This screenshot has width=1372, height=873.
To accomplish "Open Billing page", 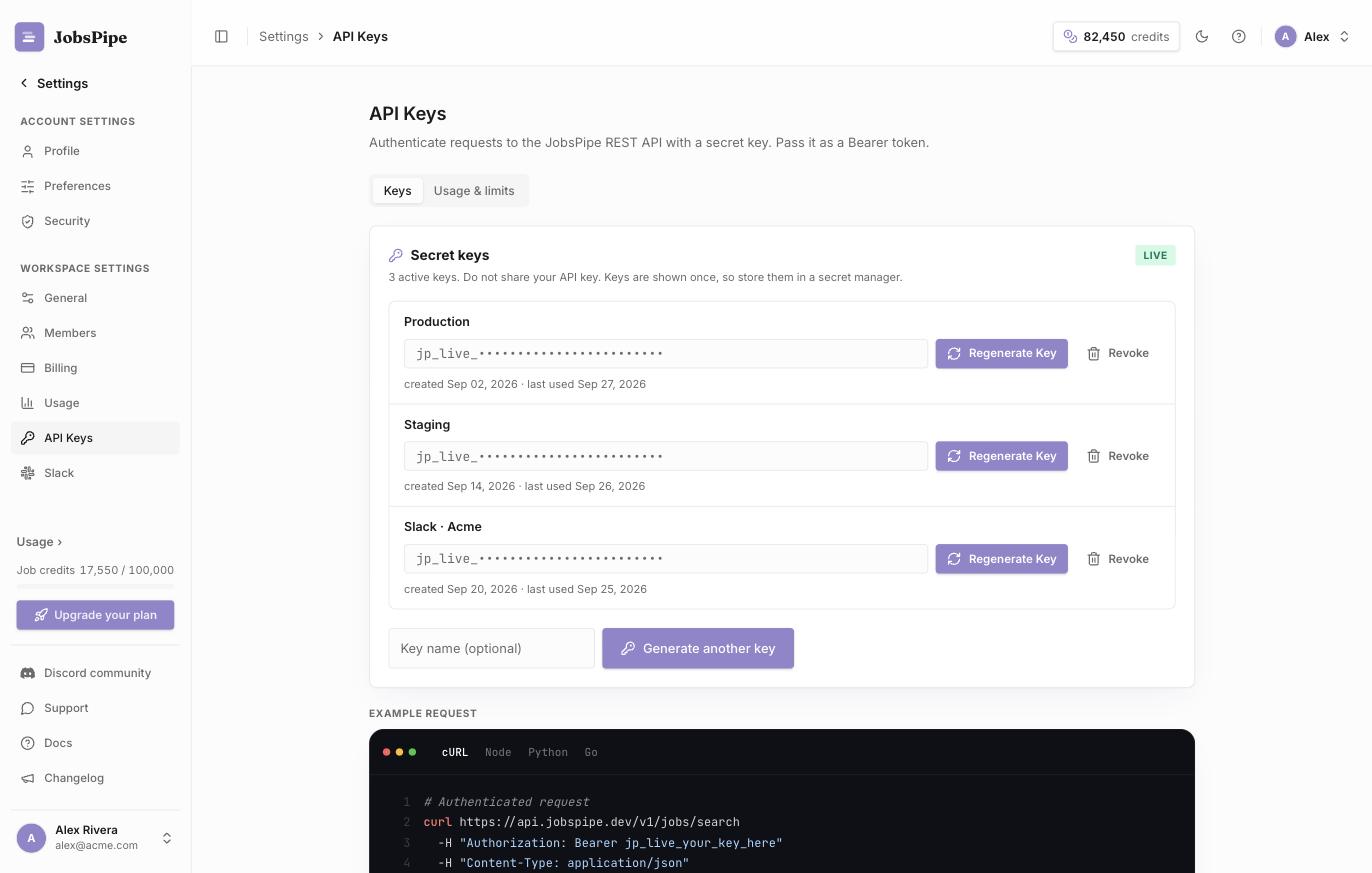I will tap(95, 368).
